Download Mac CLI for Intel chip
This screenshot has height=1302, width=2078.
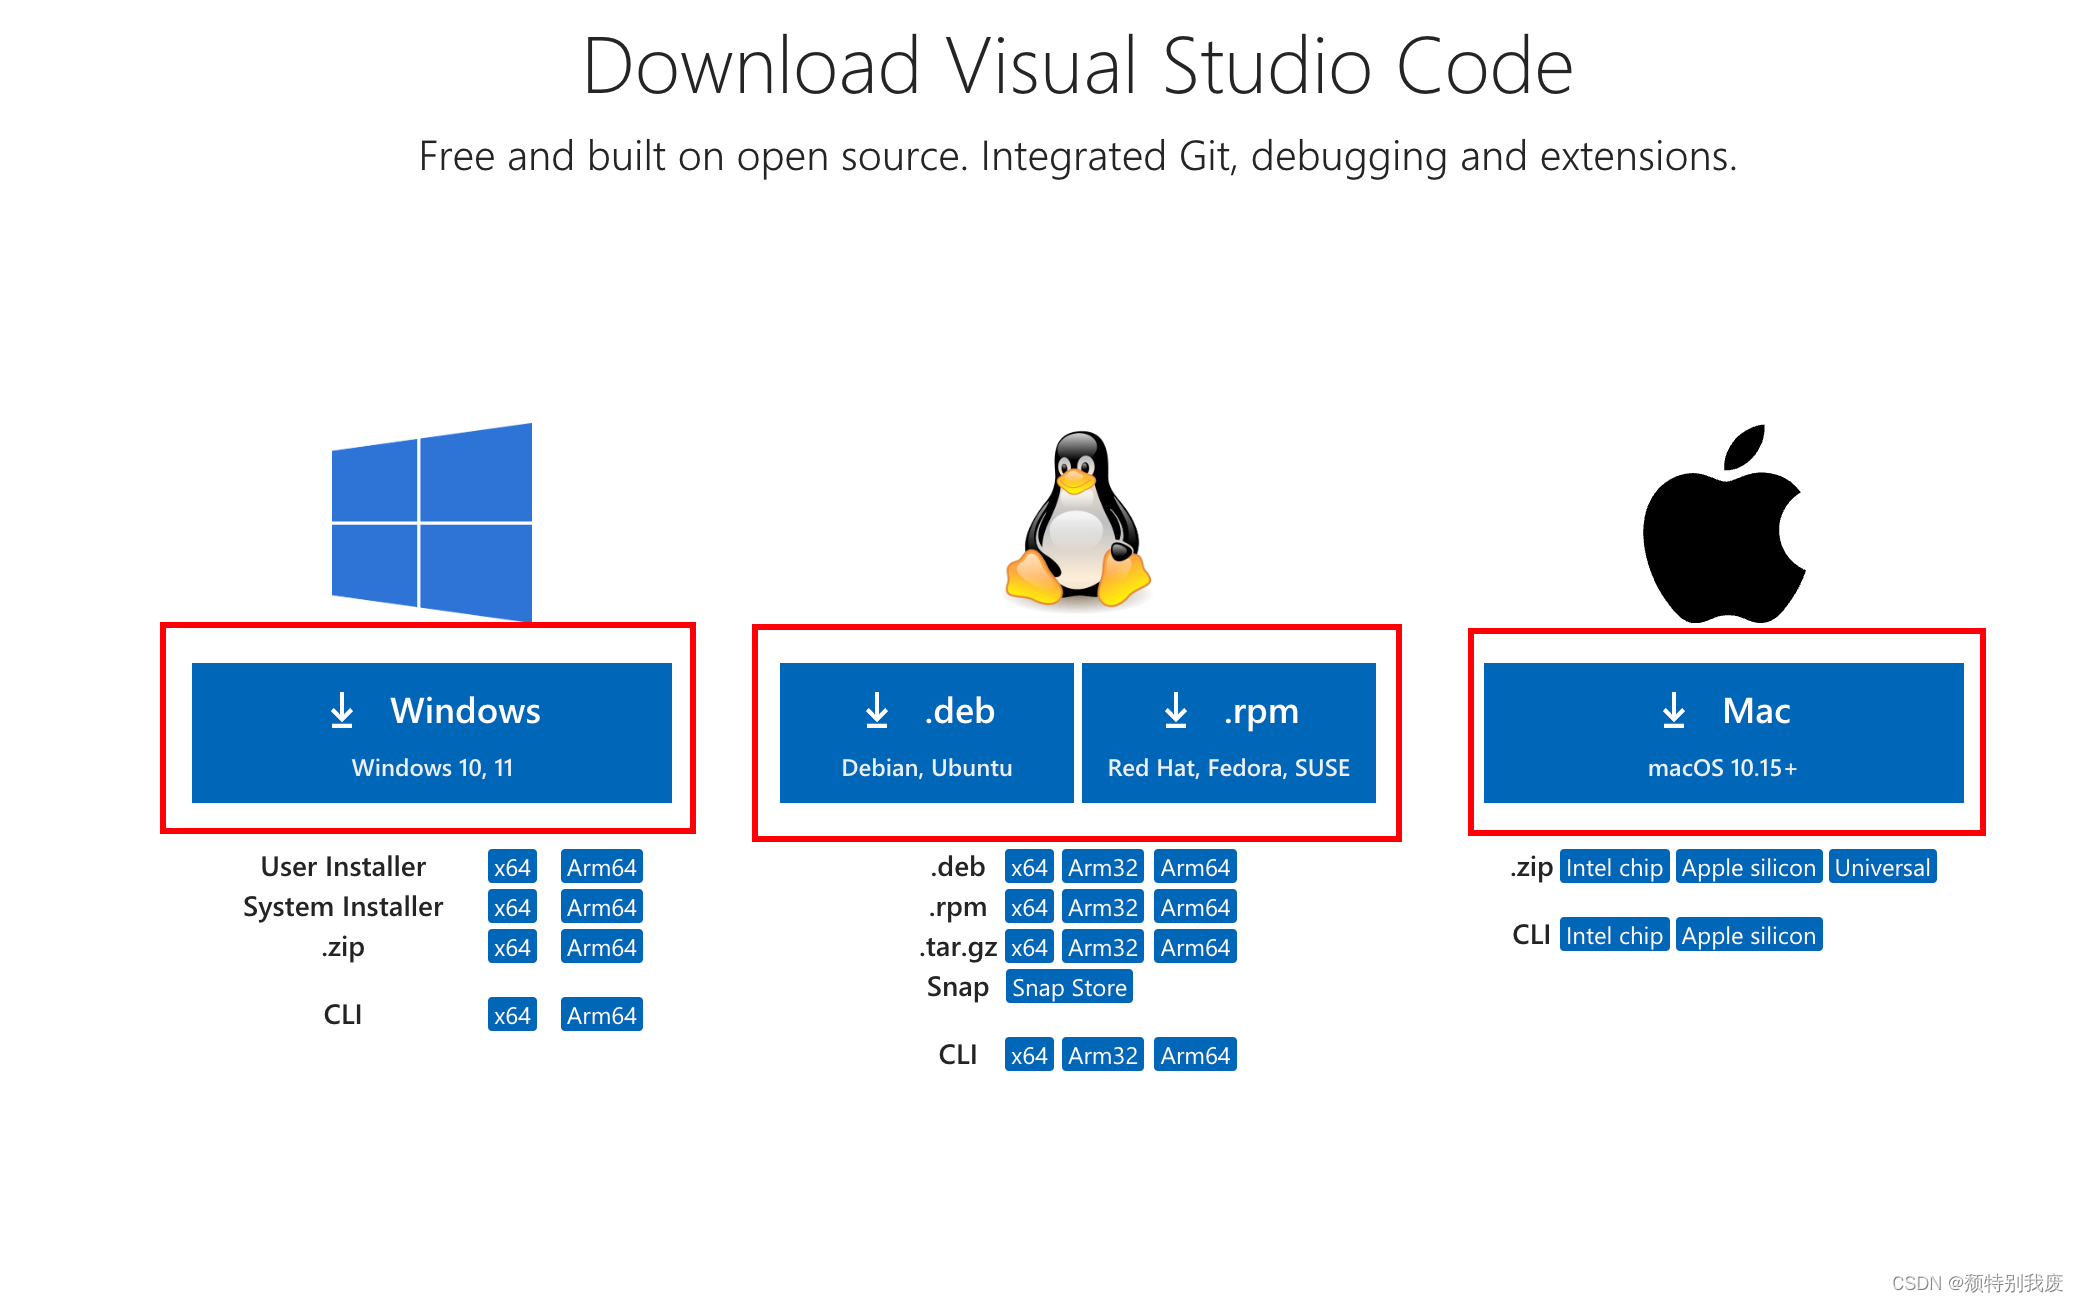click(1614, 935)
